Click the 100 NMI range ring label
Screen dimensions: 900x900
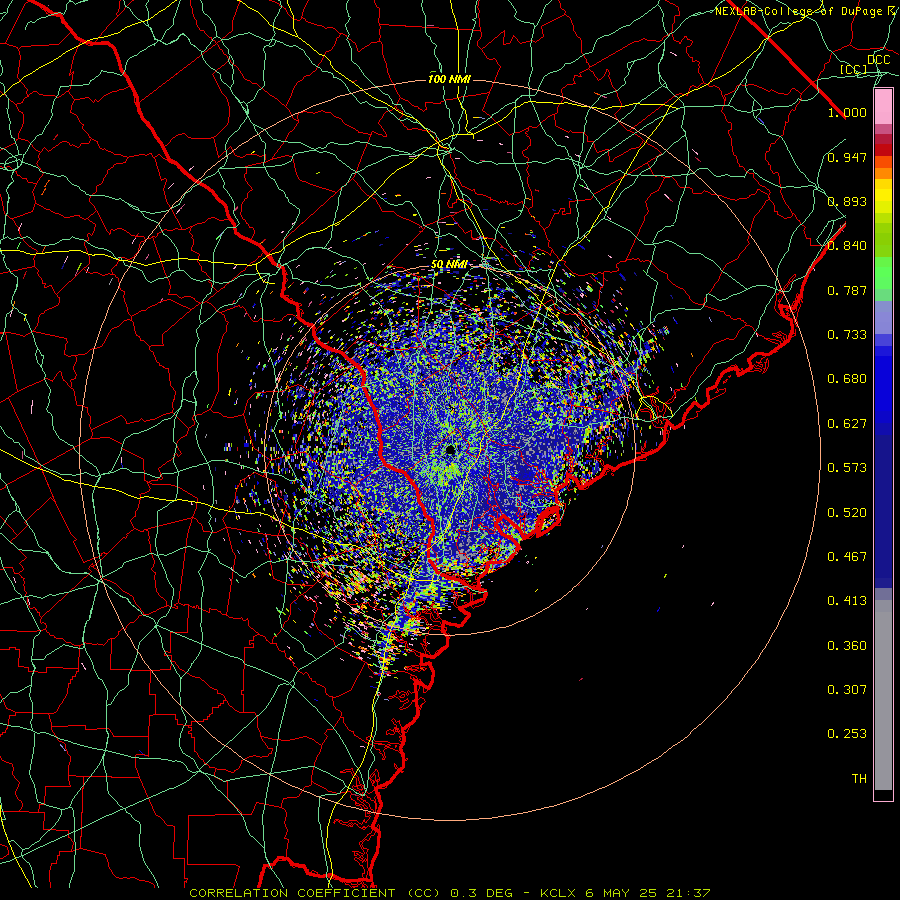pos(449,79)
